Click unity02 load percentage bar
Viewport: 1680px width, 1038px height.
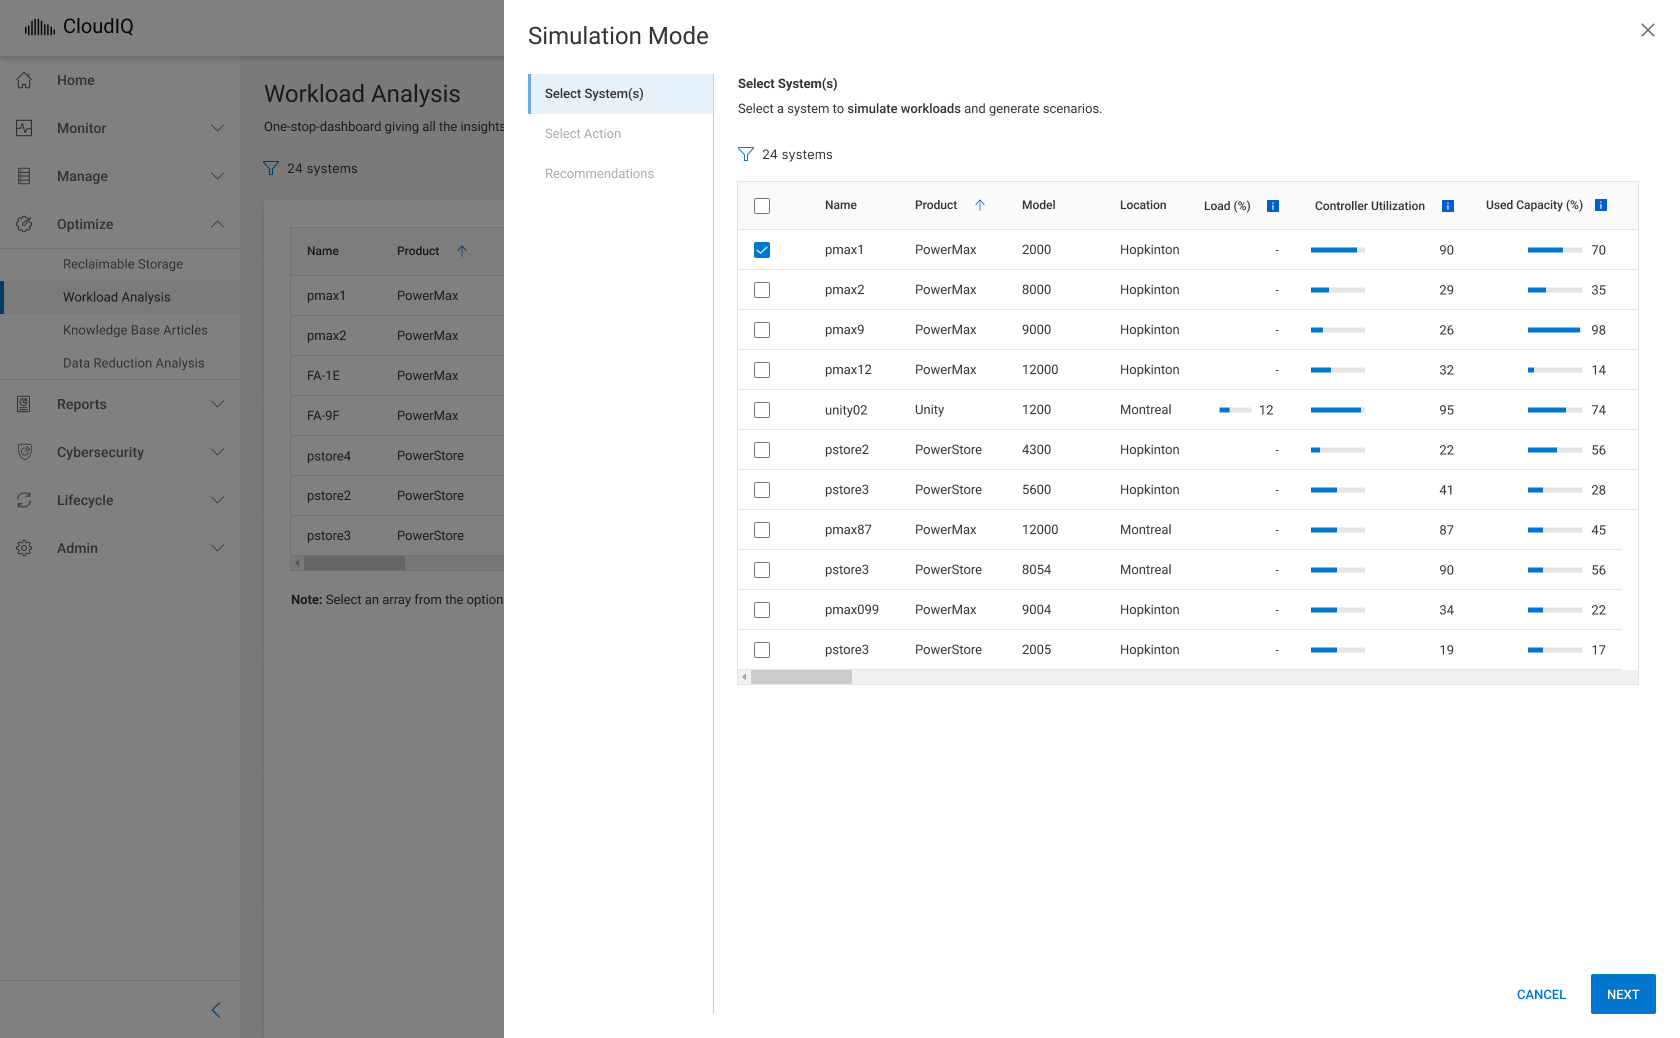point(1235,410)
